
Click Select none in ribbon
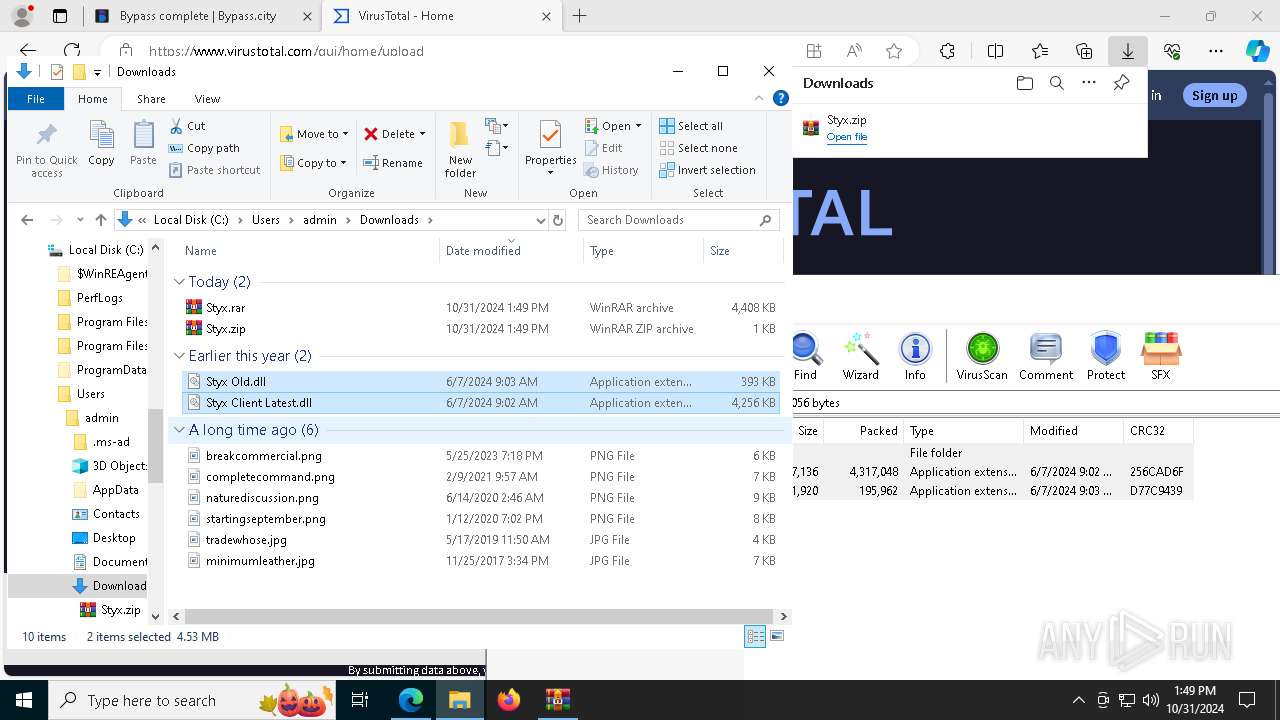pos(698,148)
